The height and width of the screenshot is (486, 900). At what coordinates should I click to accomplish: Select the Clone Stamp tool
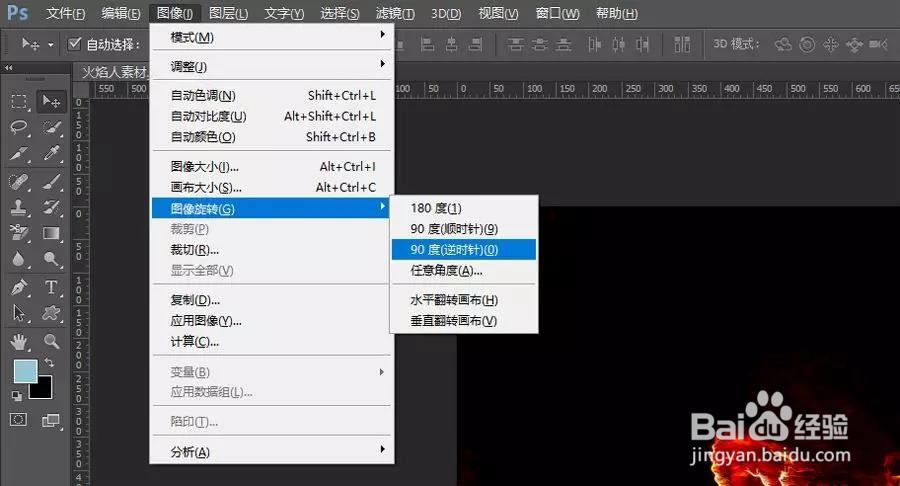19,207
